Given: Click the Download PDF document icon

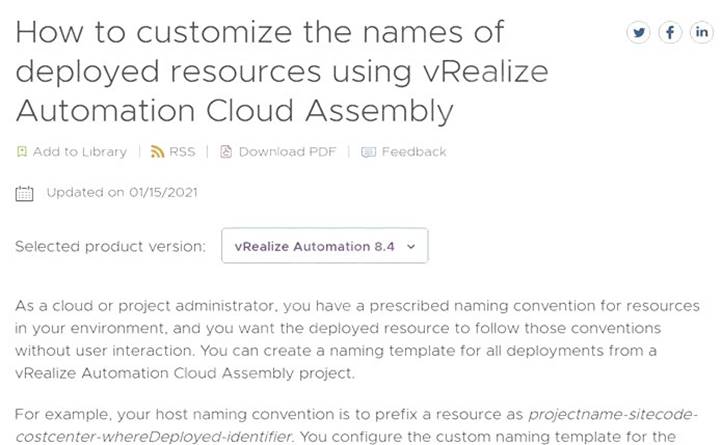Looking at the screenshot, I should 226,152.
